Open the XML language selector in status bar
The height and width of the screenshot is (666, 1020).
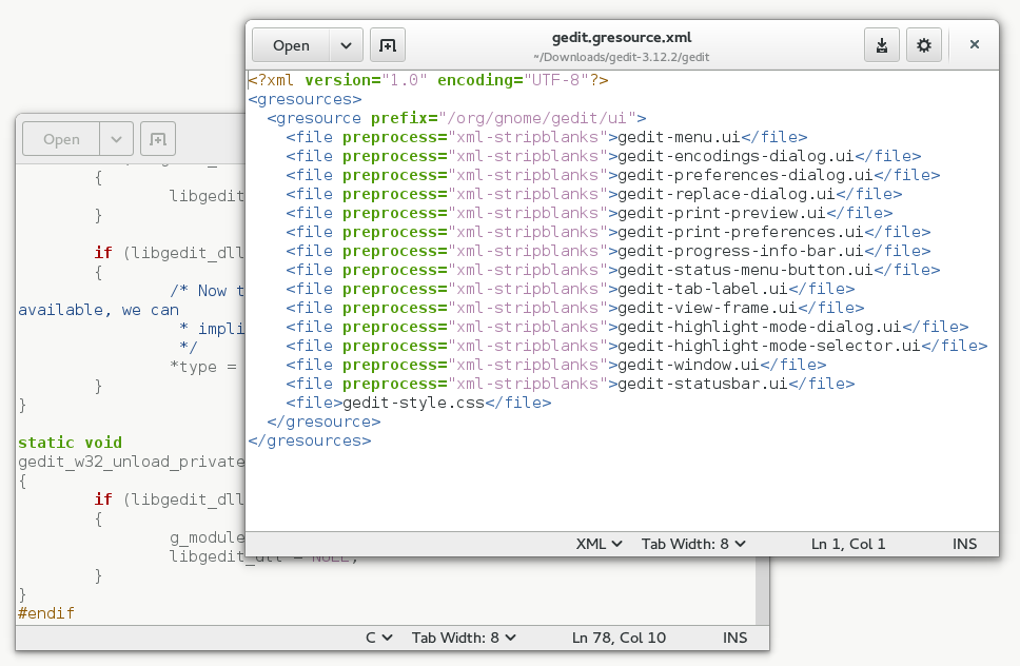tap(598, 544)
